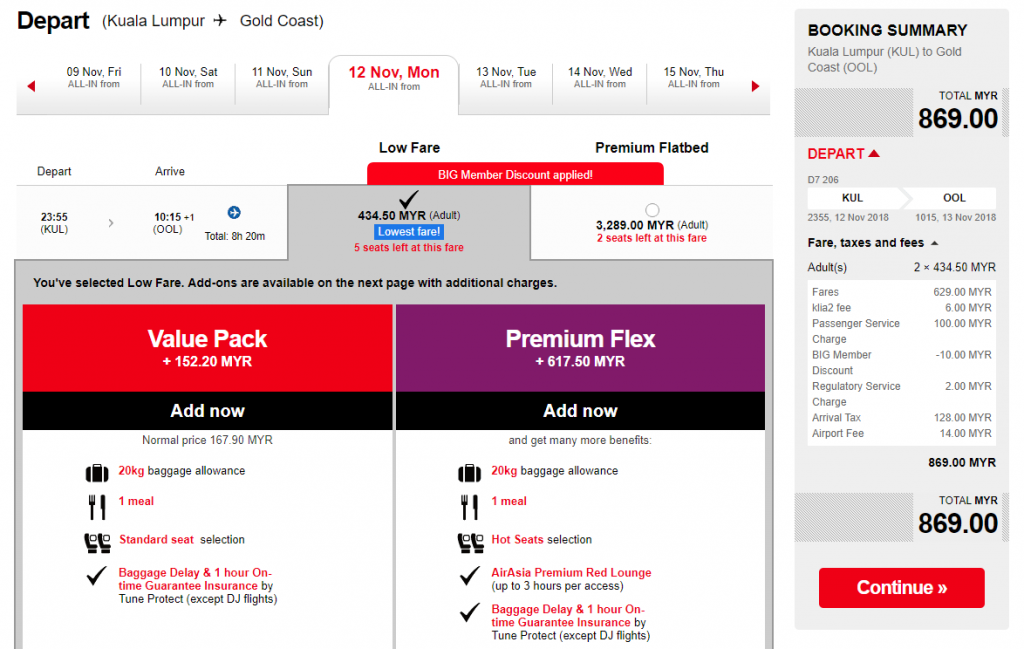
Task: Click the blue flight details plus icon
Action: 234,212
